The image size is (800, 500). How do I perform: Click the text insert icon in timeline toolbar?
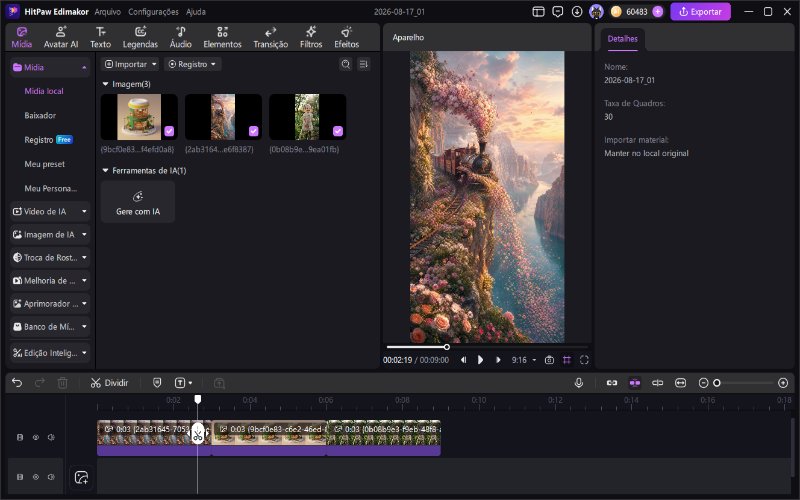pos(180,383)
